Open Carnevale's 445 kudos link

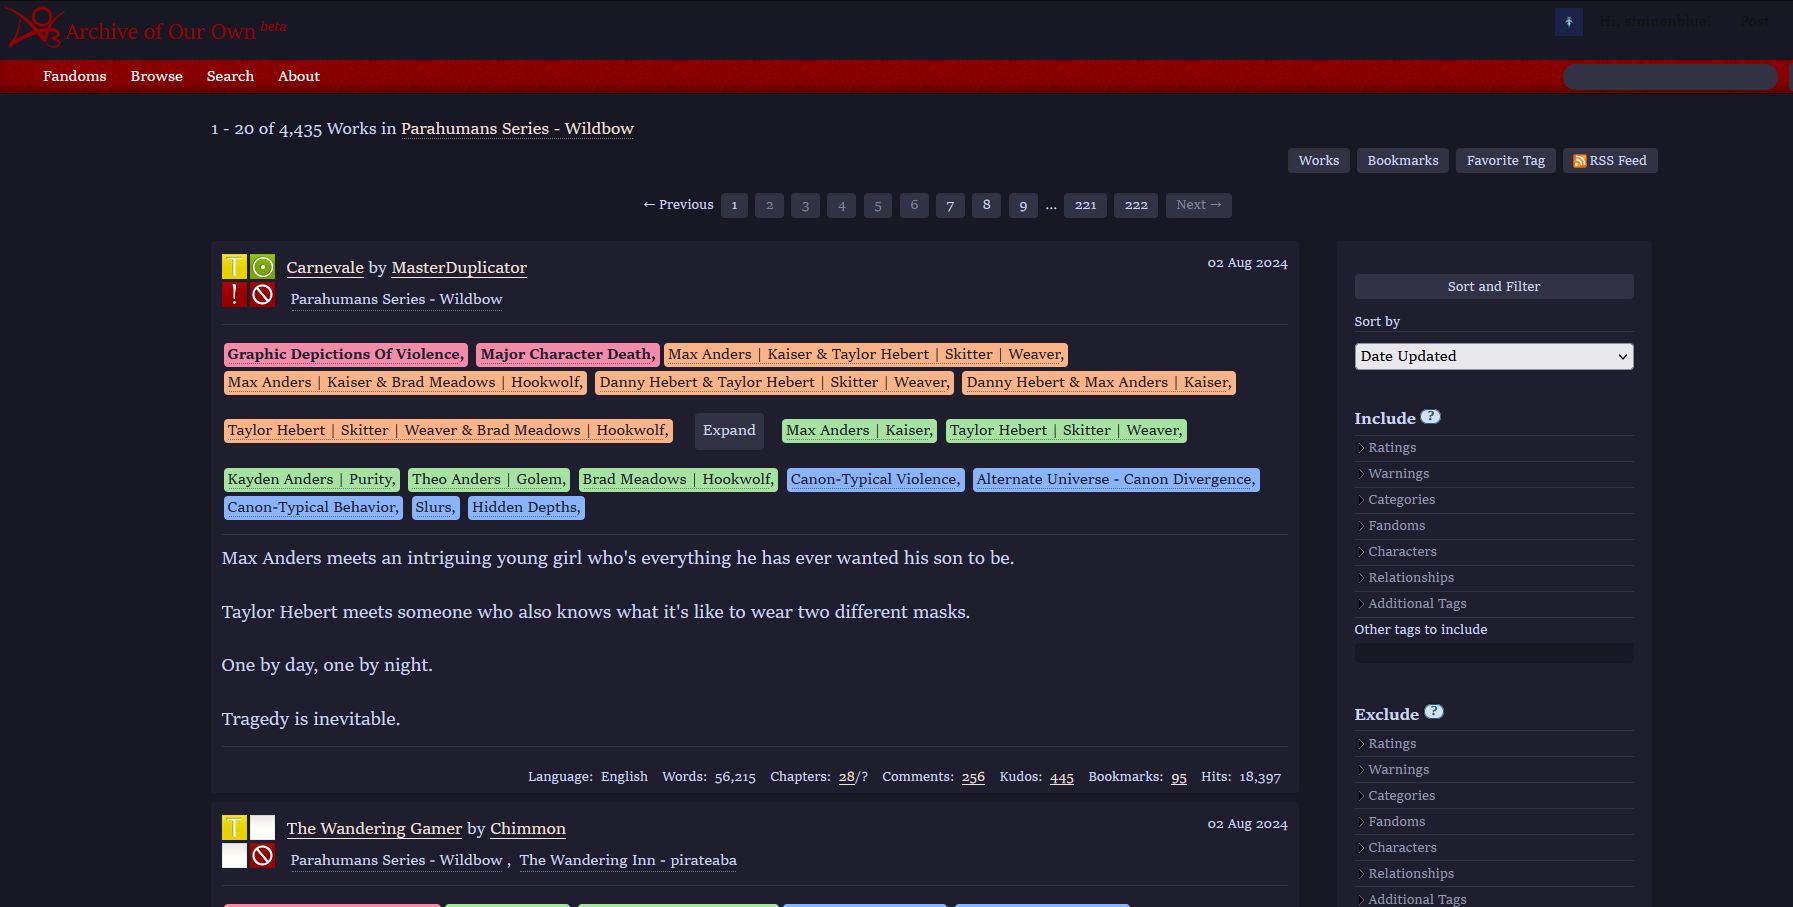coord(1062,777)
